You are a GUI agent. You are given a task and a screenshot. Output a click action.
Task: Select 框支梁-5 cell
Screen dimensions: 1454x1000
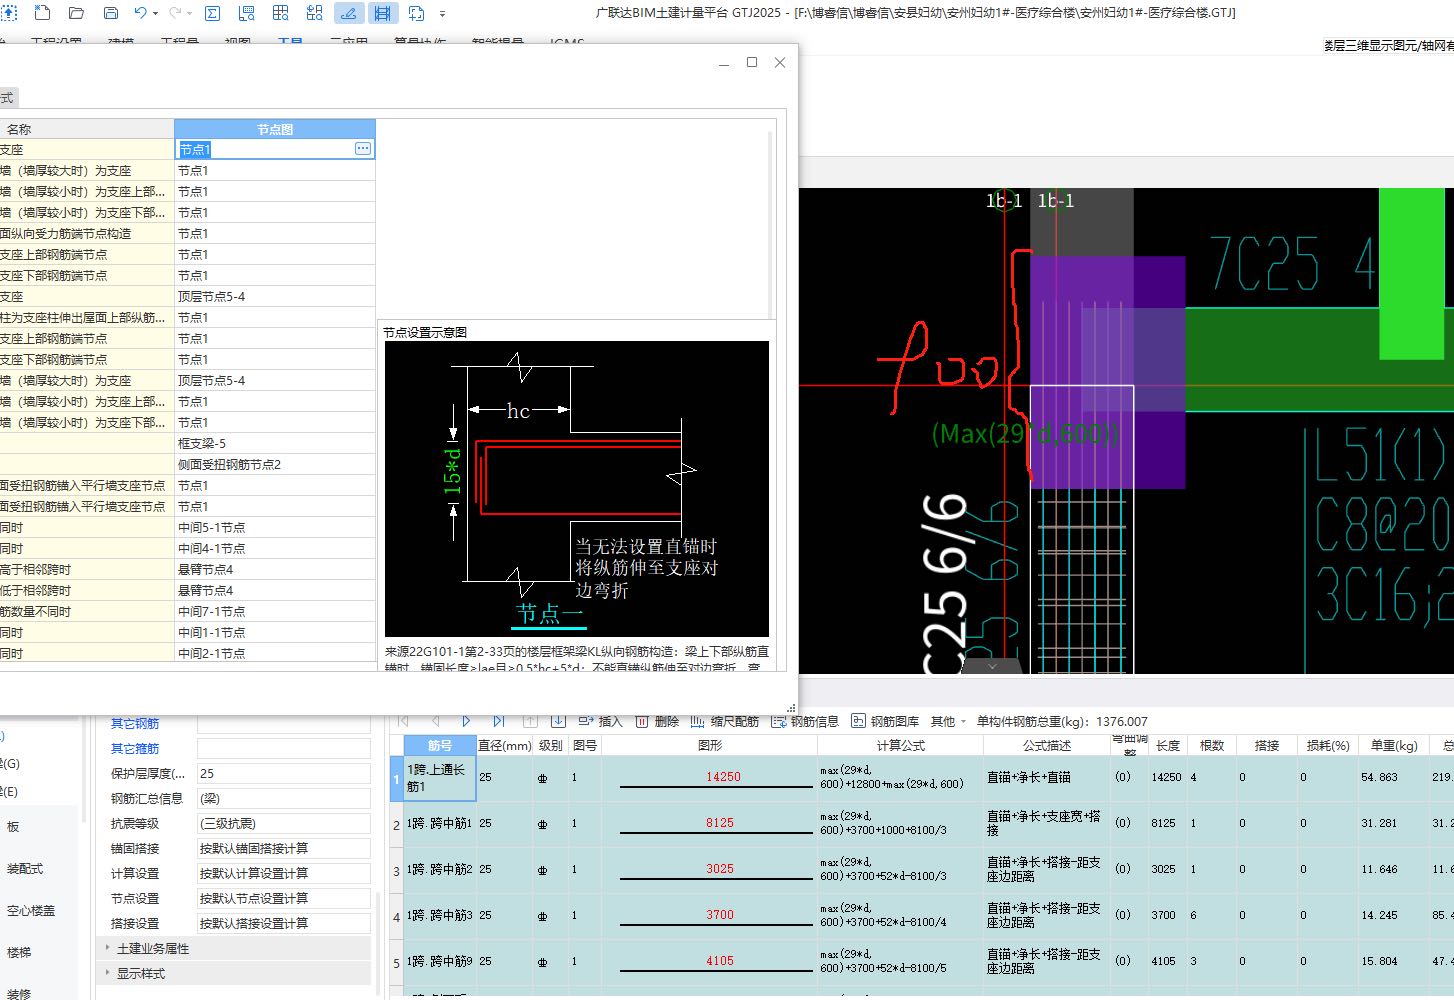coord(275,443)
